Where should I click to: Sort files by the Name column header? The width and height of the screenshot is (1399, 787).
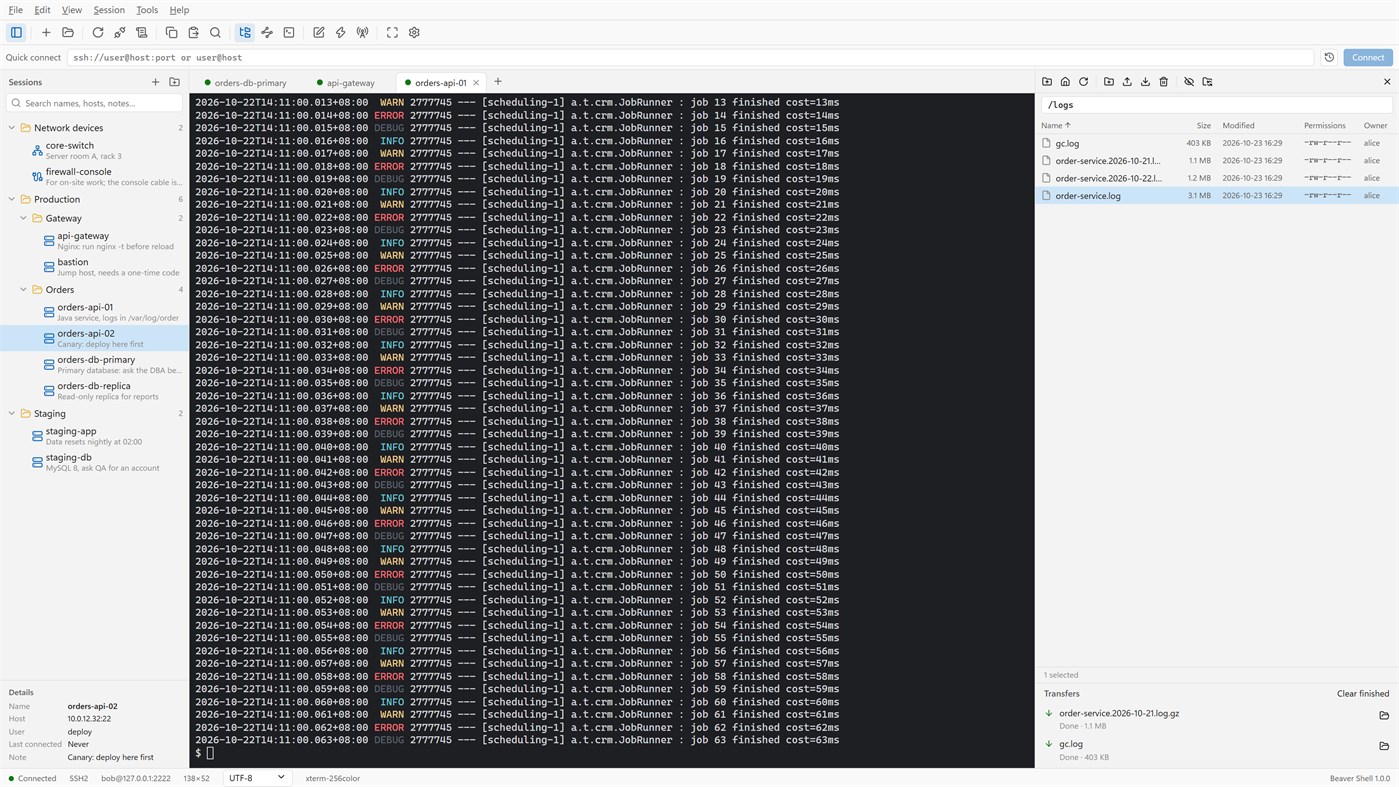[x=1055, y=126]
